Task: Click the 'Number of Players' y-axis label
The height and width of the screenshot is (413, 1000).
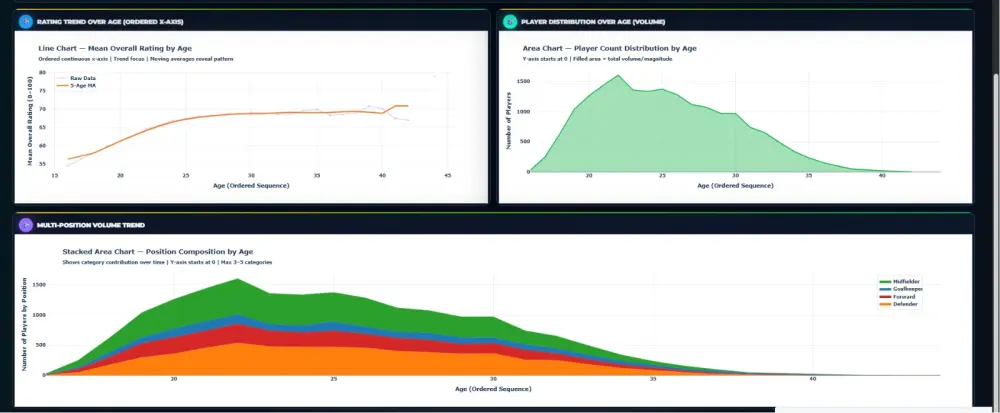Action: pyautogui.click(x=509, y=122)
